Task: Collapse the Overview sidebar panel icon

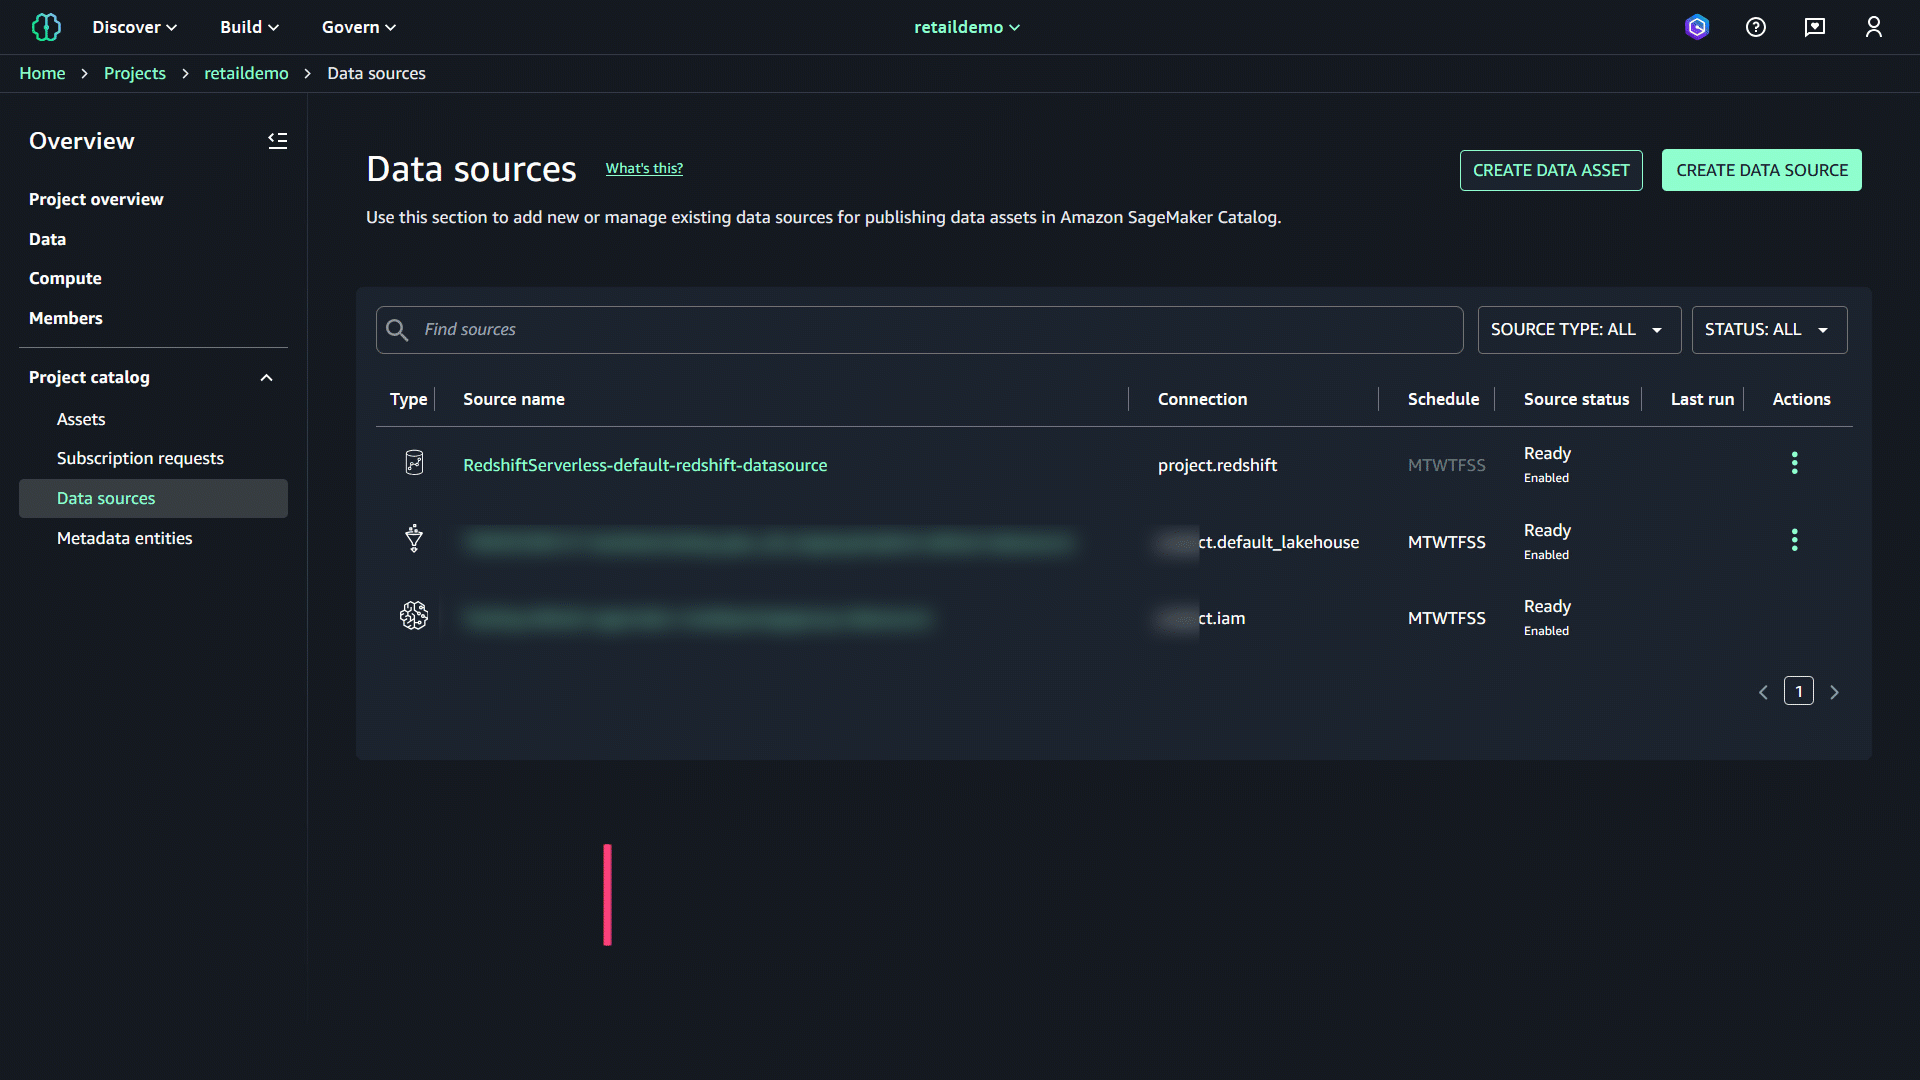Action: click(x=277, y=141)
